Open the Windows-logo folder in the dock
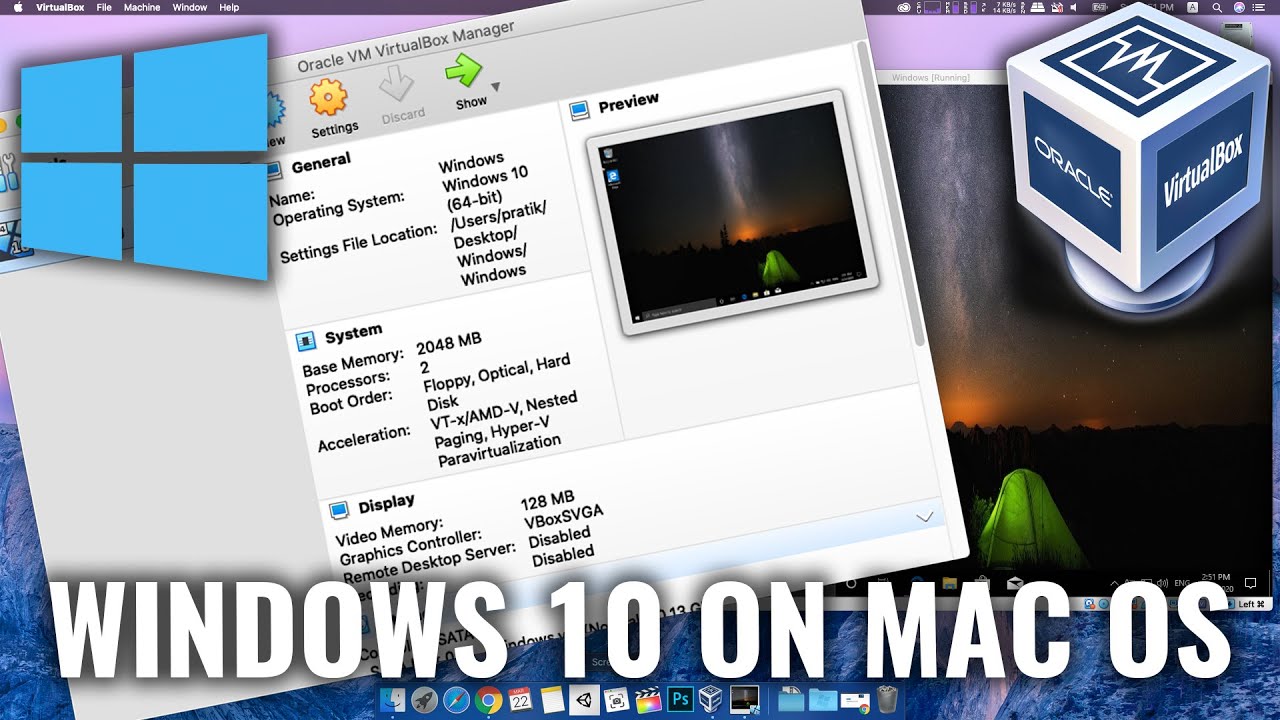The height and width of the screenshot is (720, 1280). pyautogui.click(x=823, y=700)
